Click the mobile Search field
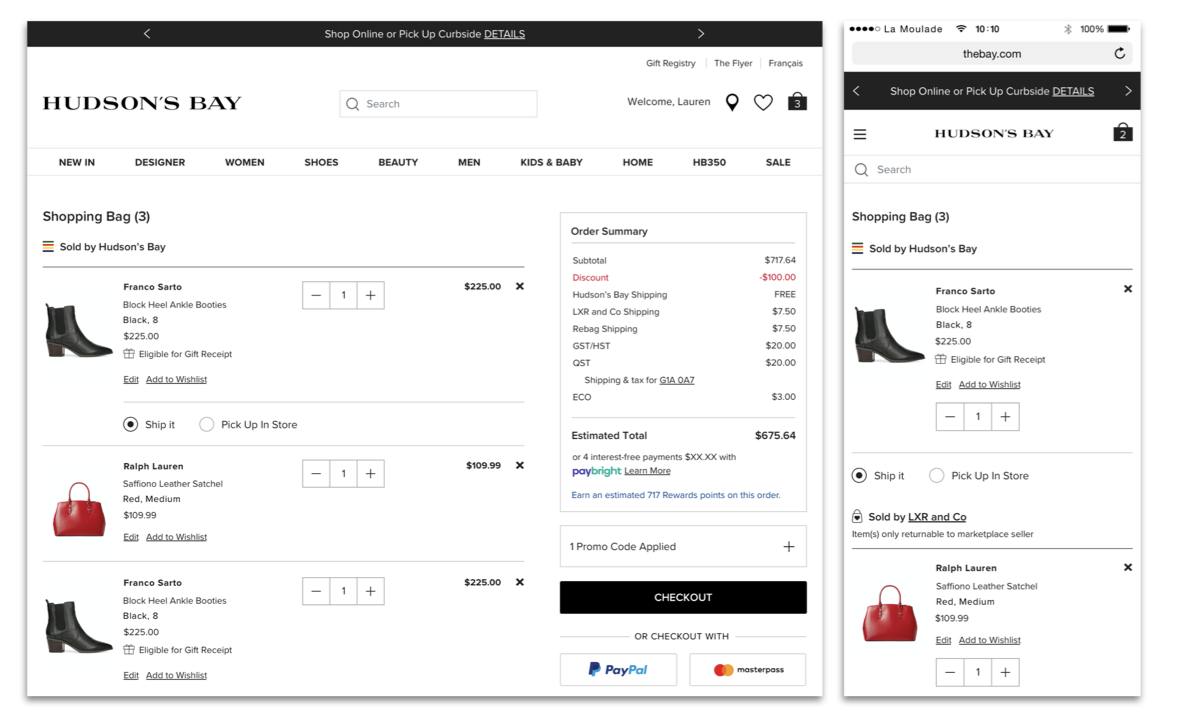The height and width of the screenshot is (722, 1178). 992,170
